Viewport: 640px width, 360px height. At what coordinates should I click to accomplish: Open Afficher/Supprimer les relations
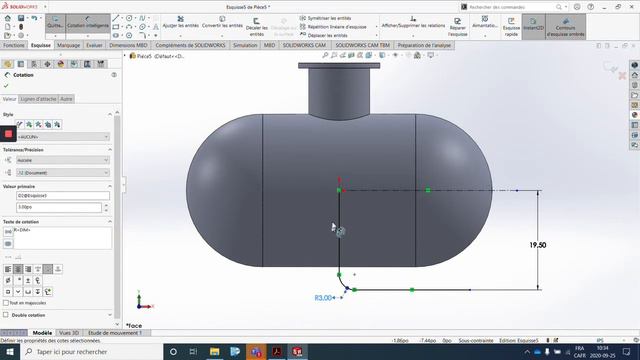[x=413, y=22]
